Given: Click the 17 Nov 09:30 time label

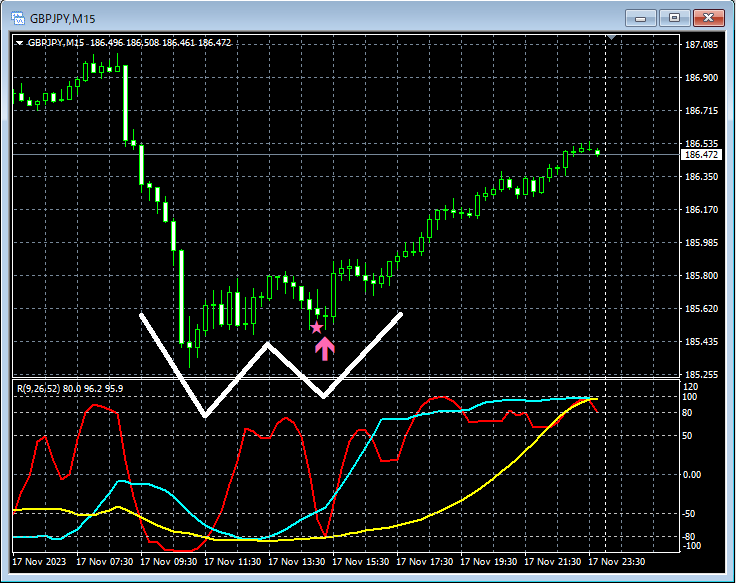Looking at the screenshot, I should (168, 562).
